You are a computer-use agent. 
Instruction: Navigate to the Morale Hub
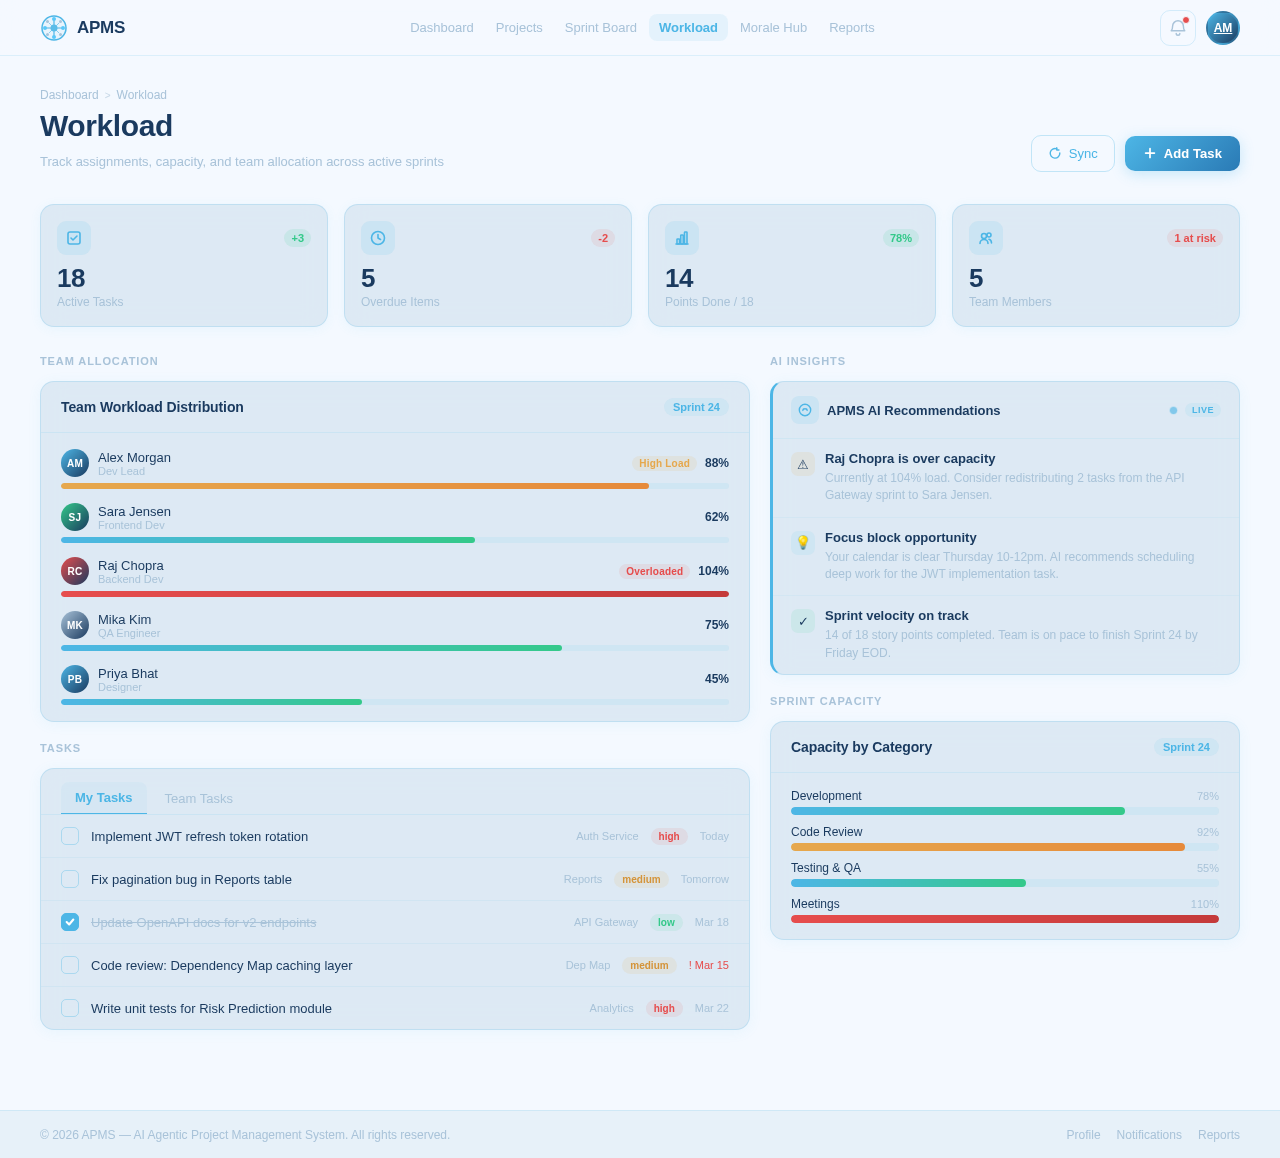(774, 27)
